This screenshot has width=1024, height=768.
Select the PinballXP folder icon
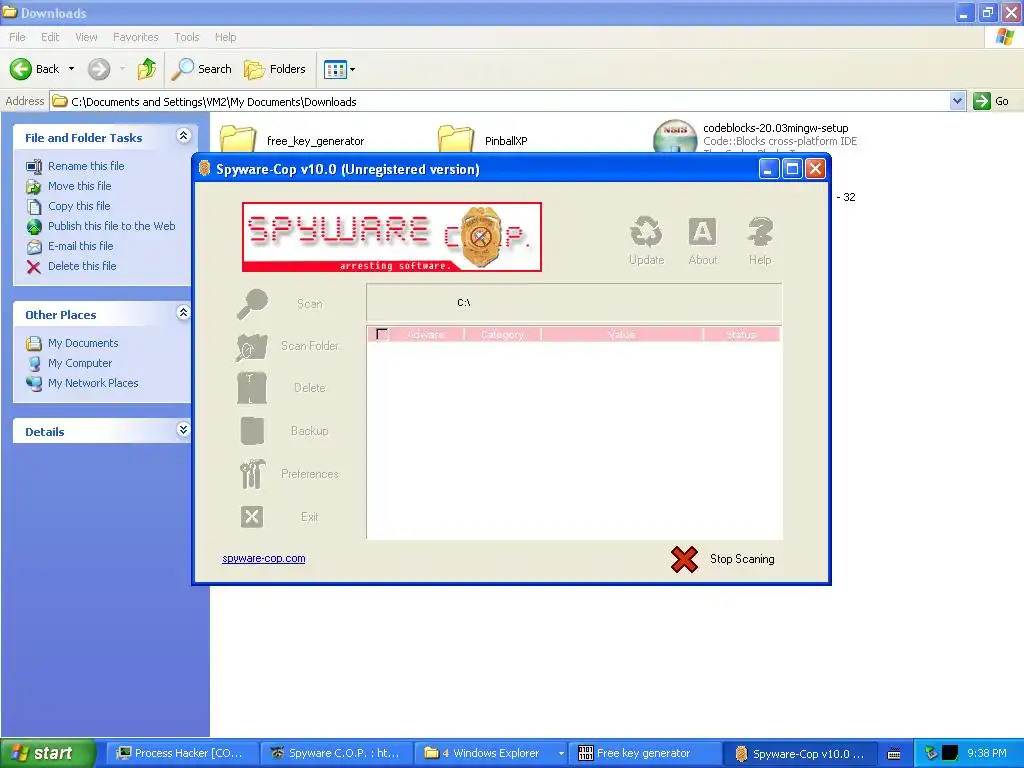point(455,138)
